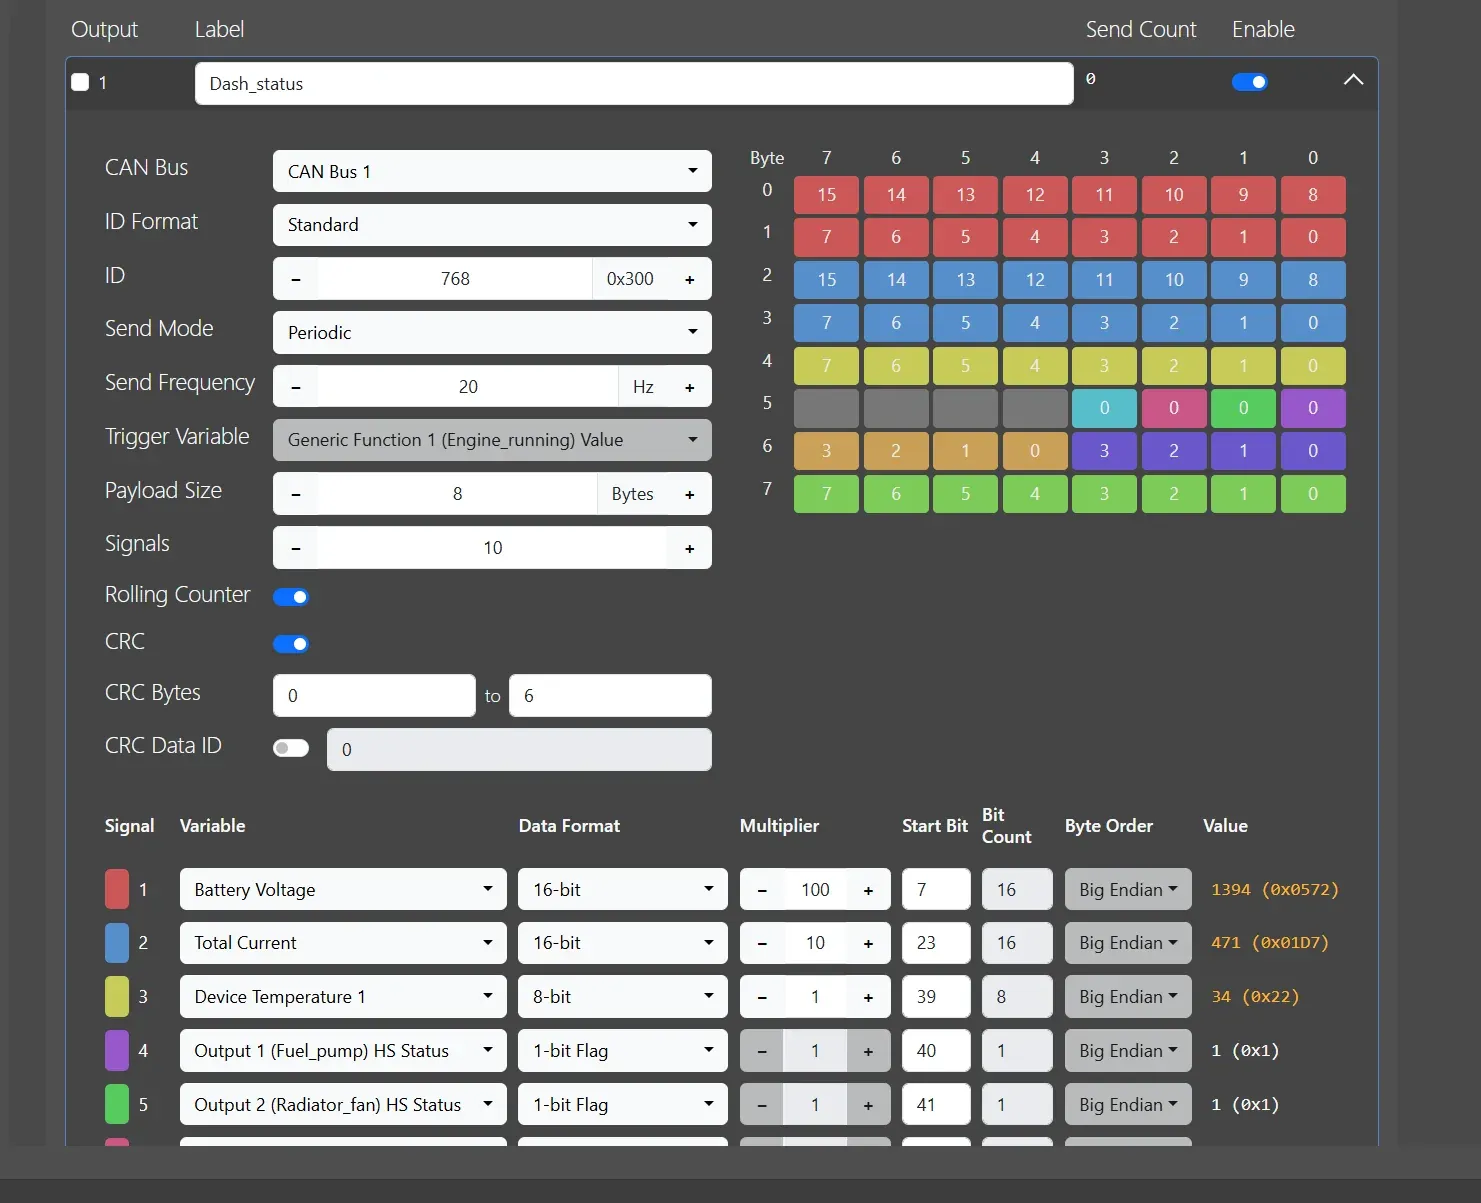1481x1203 pixels.
Task: Click signal 1 red color swatch
Action: pyautogui.click(x=117, y=889)
